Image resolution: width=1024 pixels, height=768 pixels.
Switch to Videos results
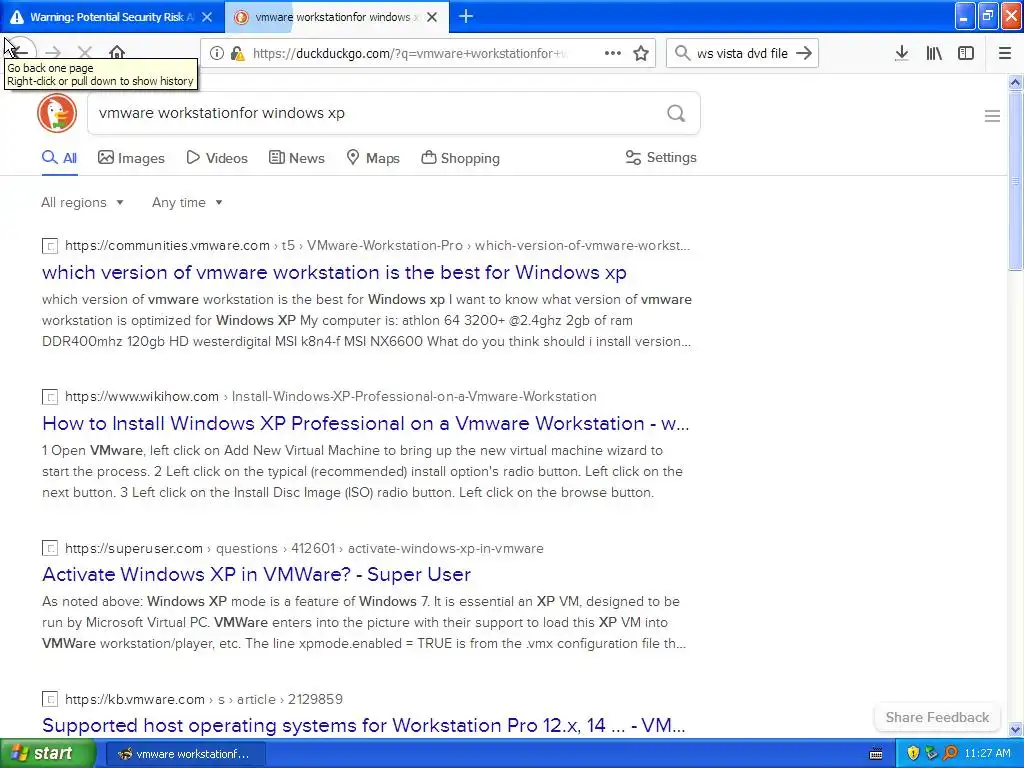(x=217, y=158)
